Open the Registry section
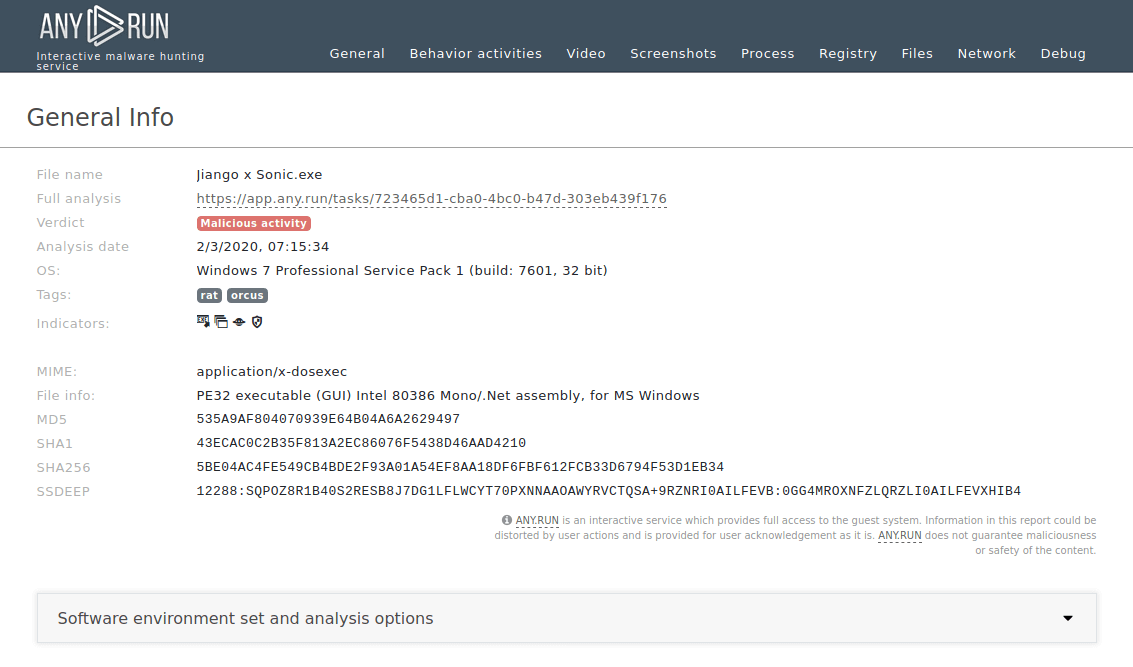Image resolution: width=1133 pixels, height=667 pixels. [847, 54]
